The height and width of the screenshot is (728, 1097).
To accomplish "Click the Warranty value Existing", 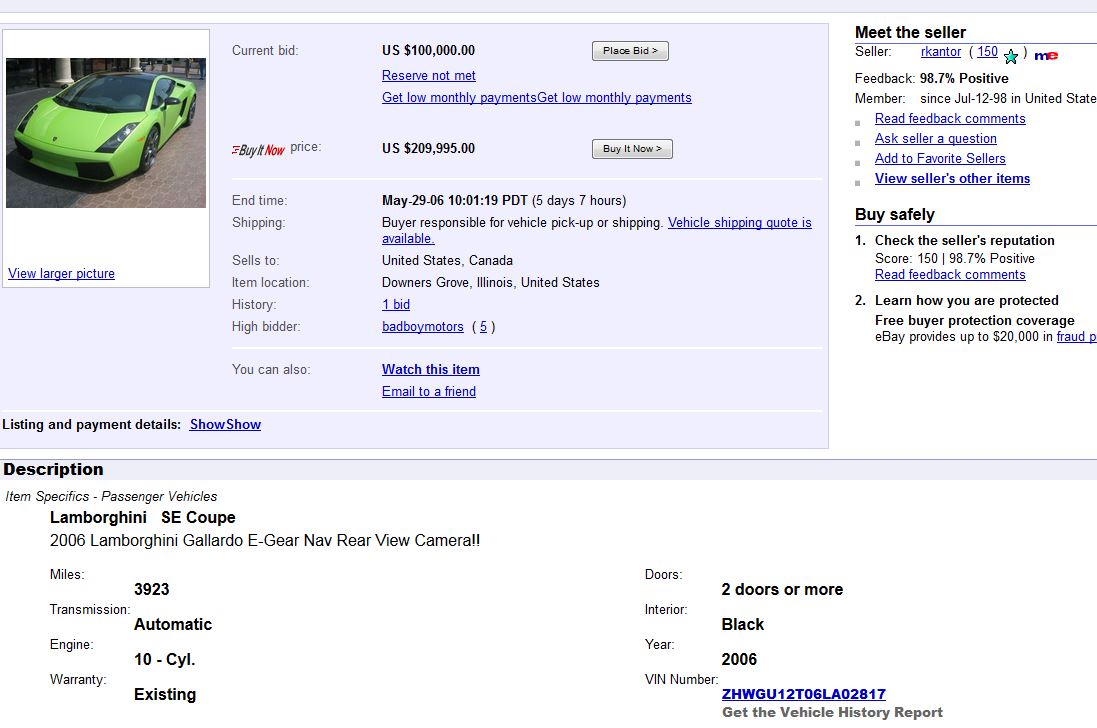I will click(x=165, y=694).
